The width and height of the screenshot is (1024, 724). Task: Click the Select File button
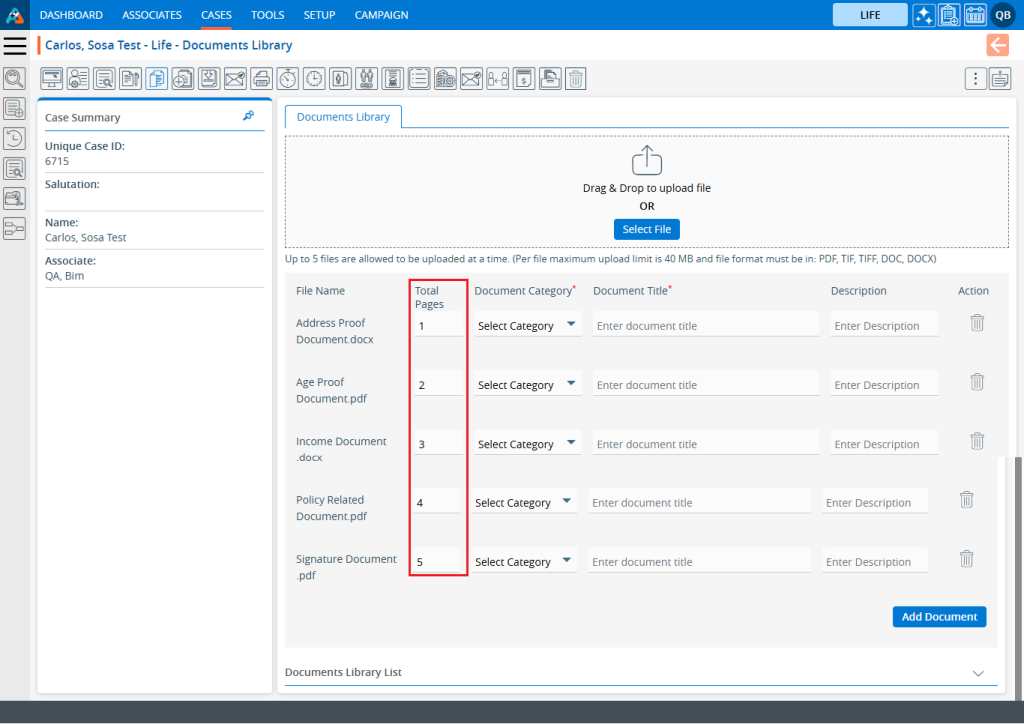click(646, 230)
